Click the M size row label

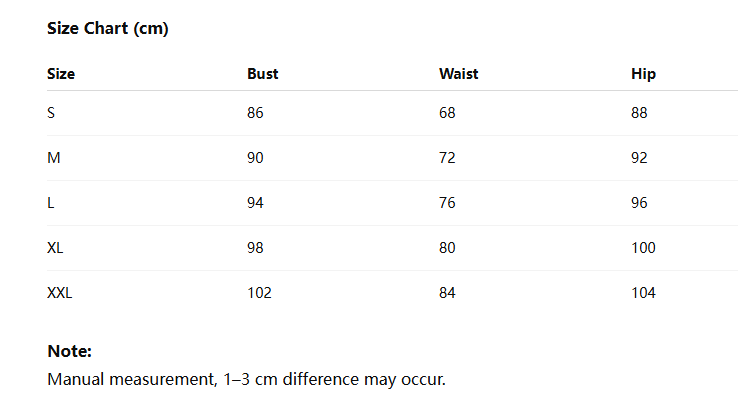coord(54,158)
